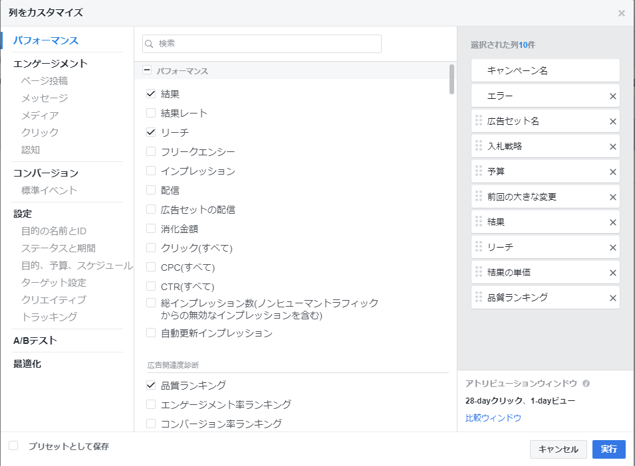The width and height of the screenshot is (635, 466).
Task: Open the エンゲージメント category in sidebar
Action: (x=50, y=64)
